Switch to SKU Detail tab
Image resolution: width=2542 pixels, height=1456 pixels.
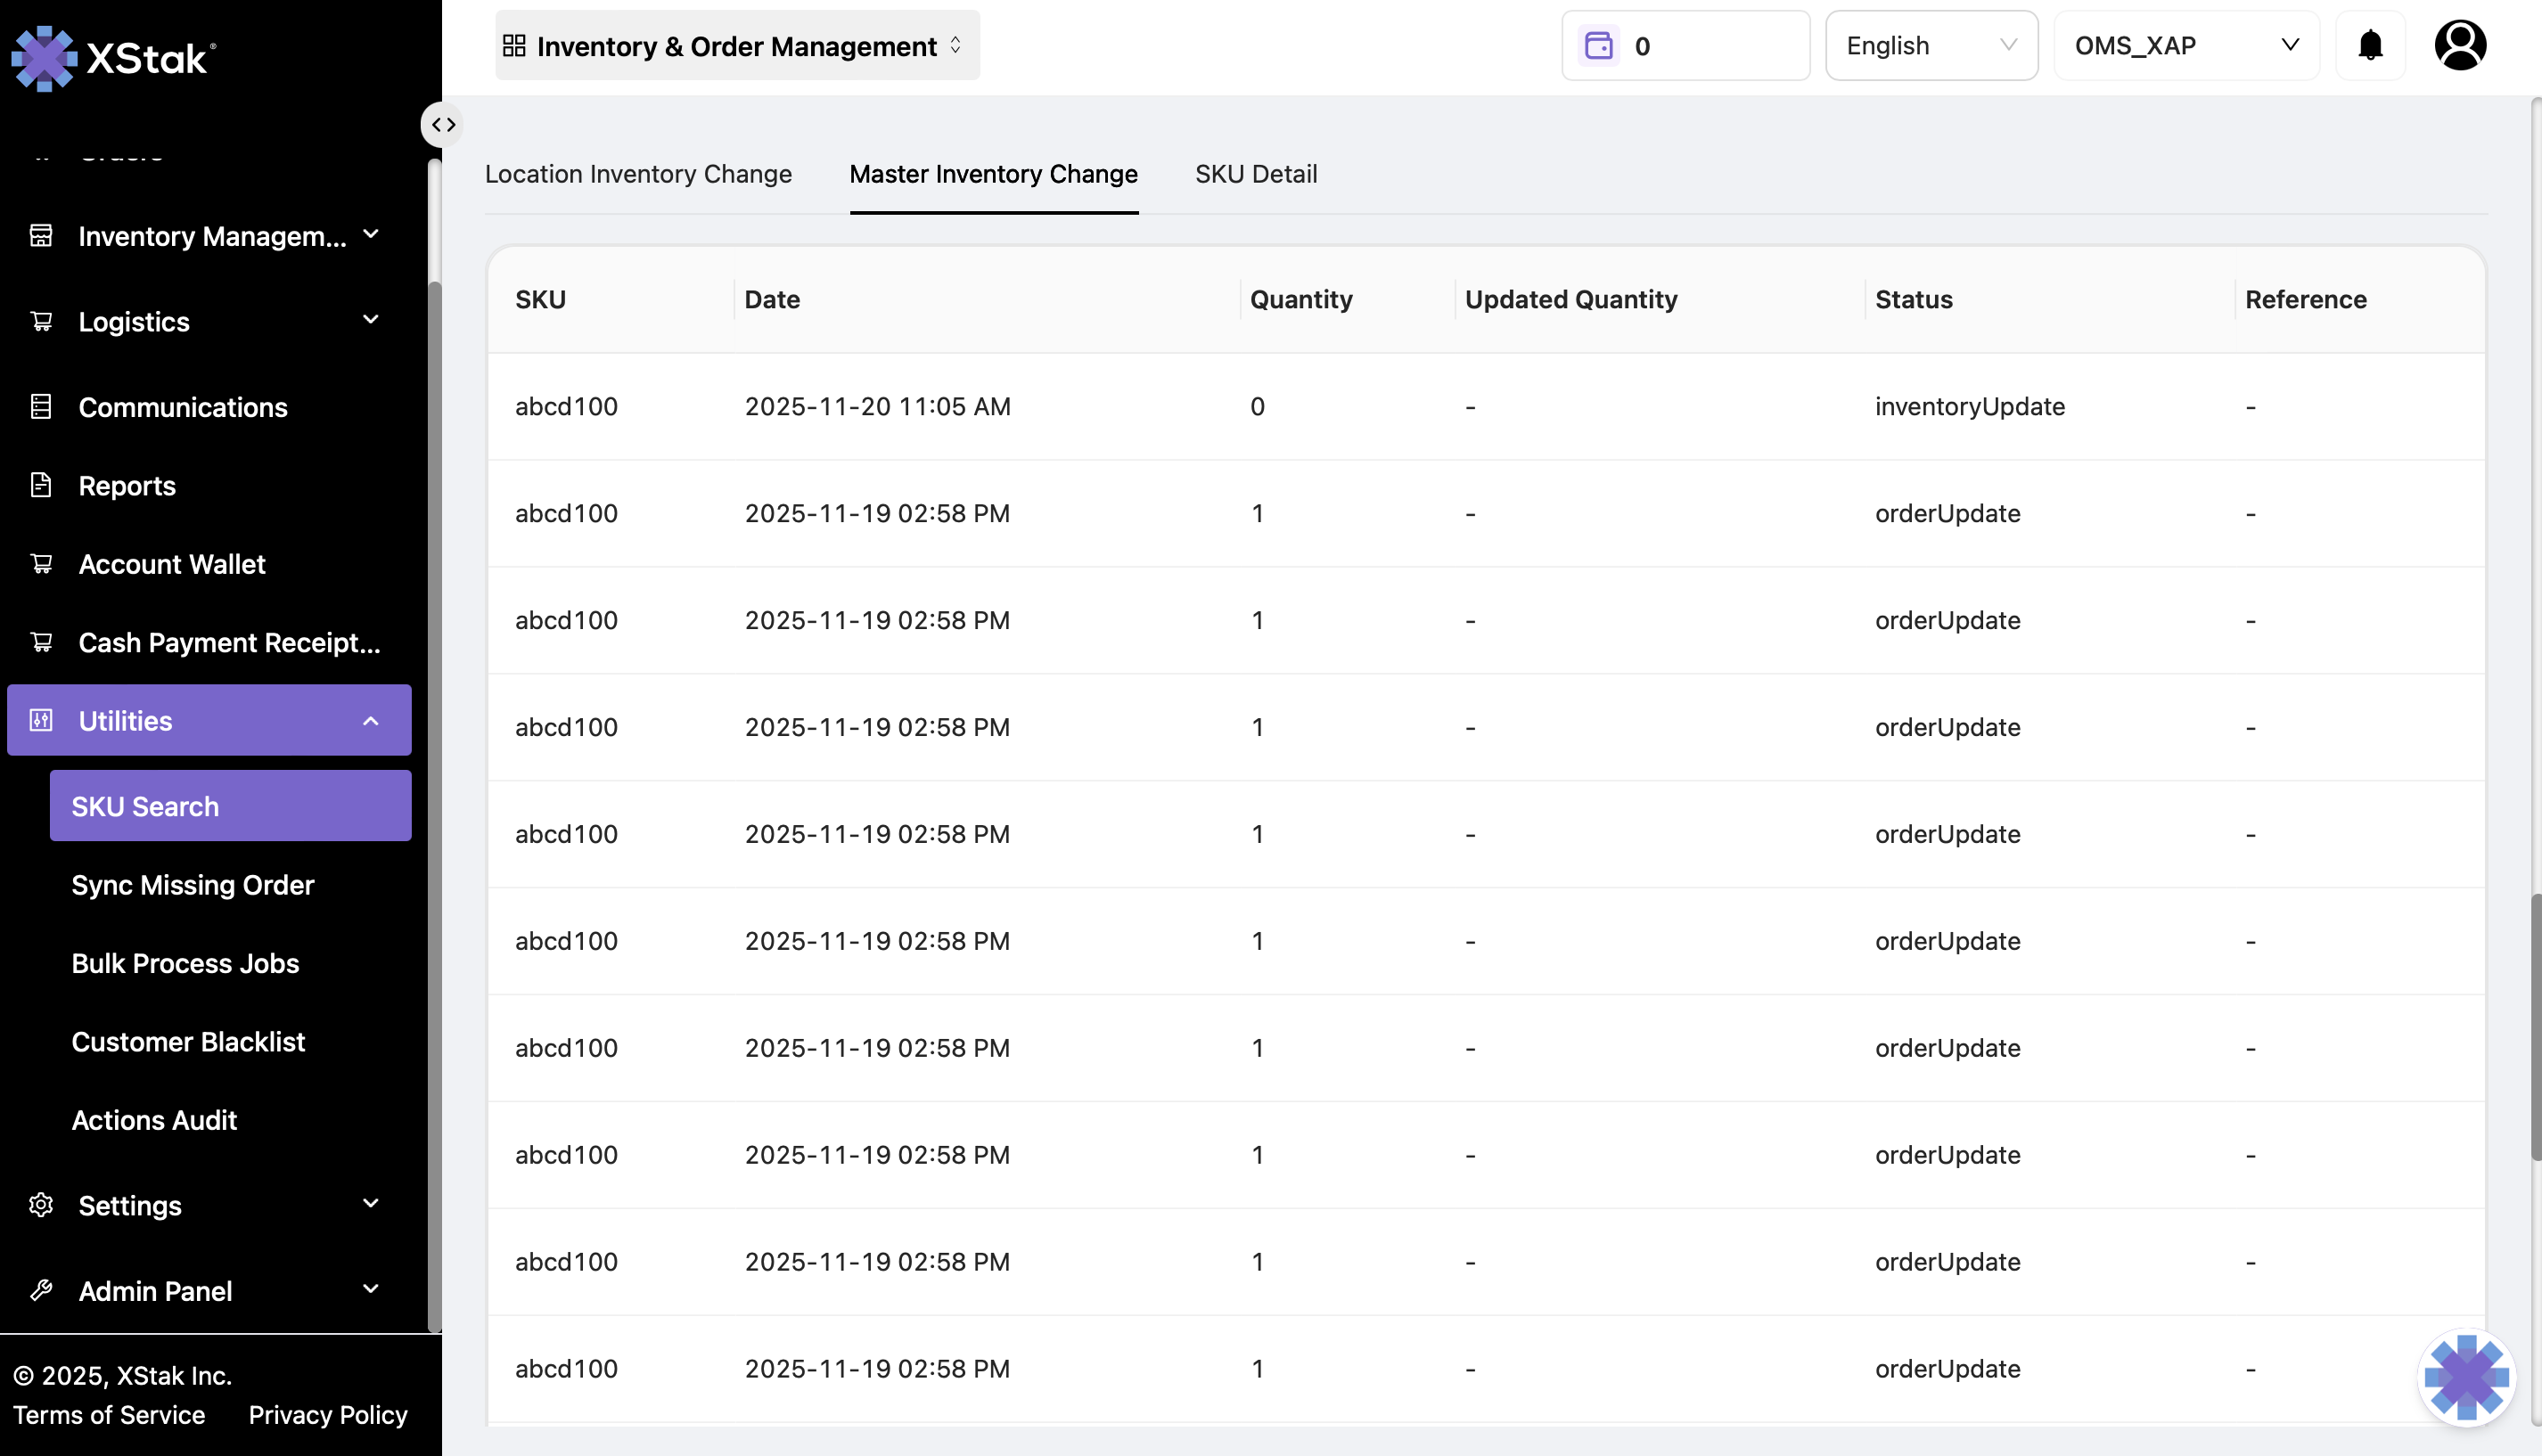point(1255,174)
